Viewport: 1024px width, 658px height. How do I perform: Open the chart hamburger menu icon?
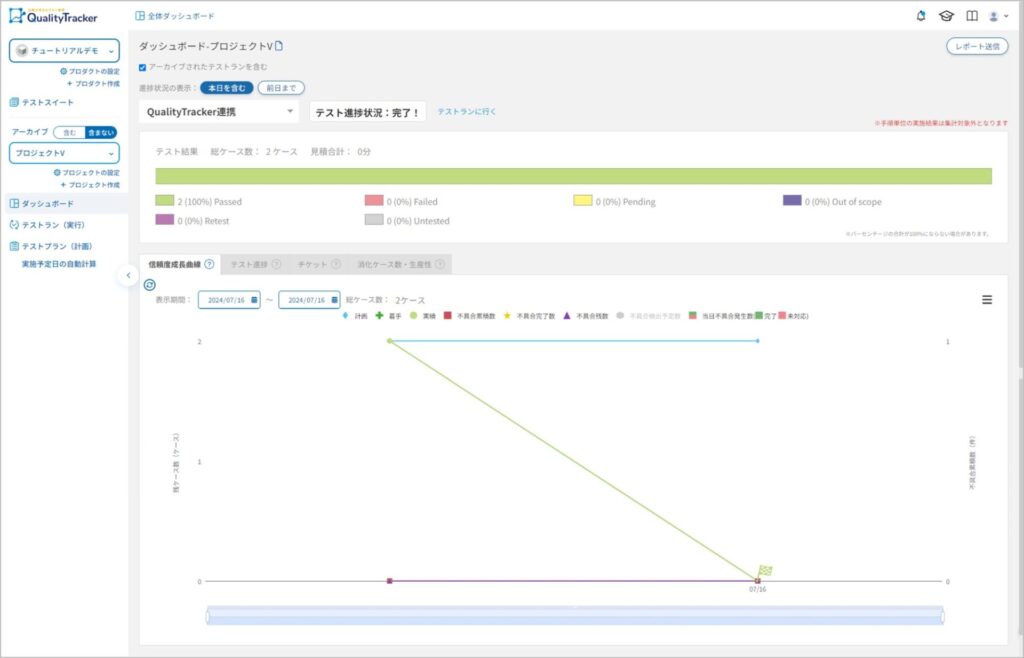(x=987, y=299)
